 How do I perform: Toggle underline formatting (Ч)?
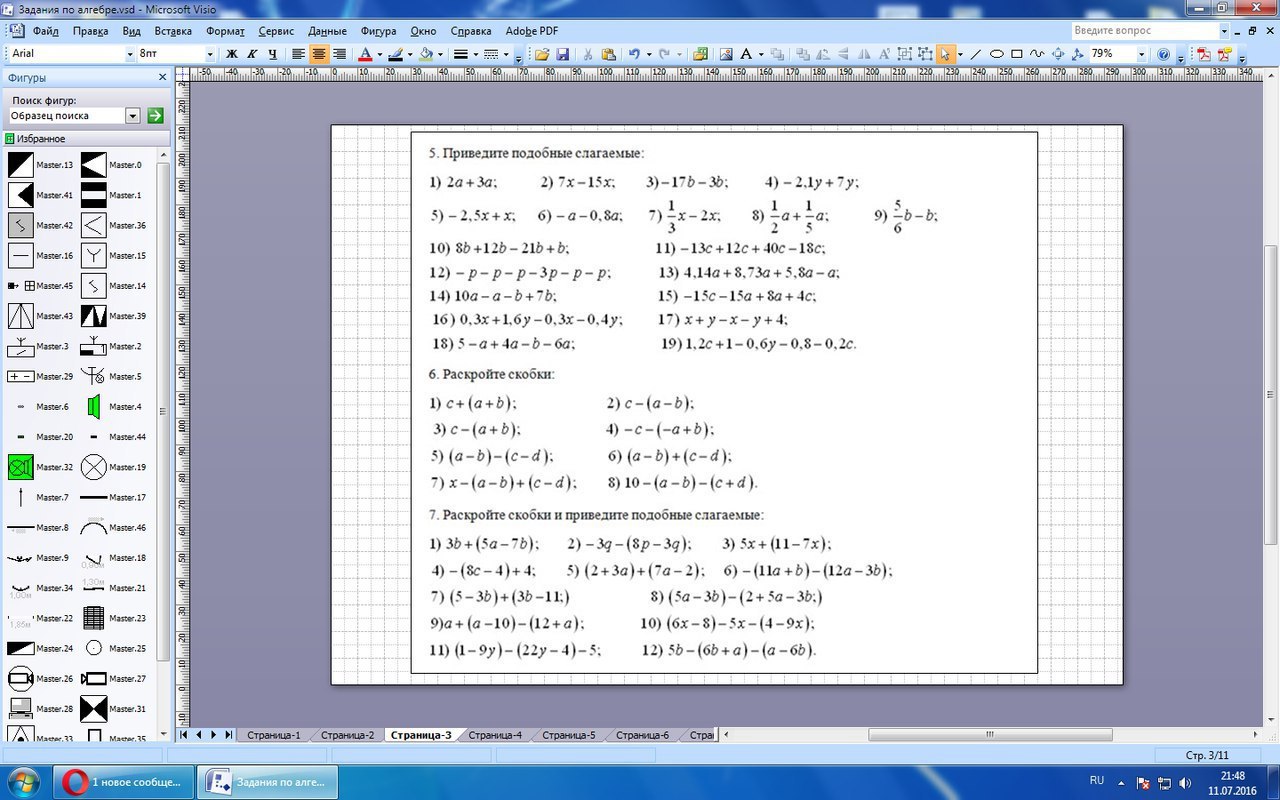pos(272,54)
